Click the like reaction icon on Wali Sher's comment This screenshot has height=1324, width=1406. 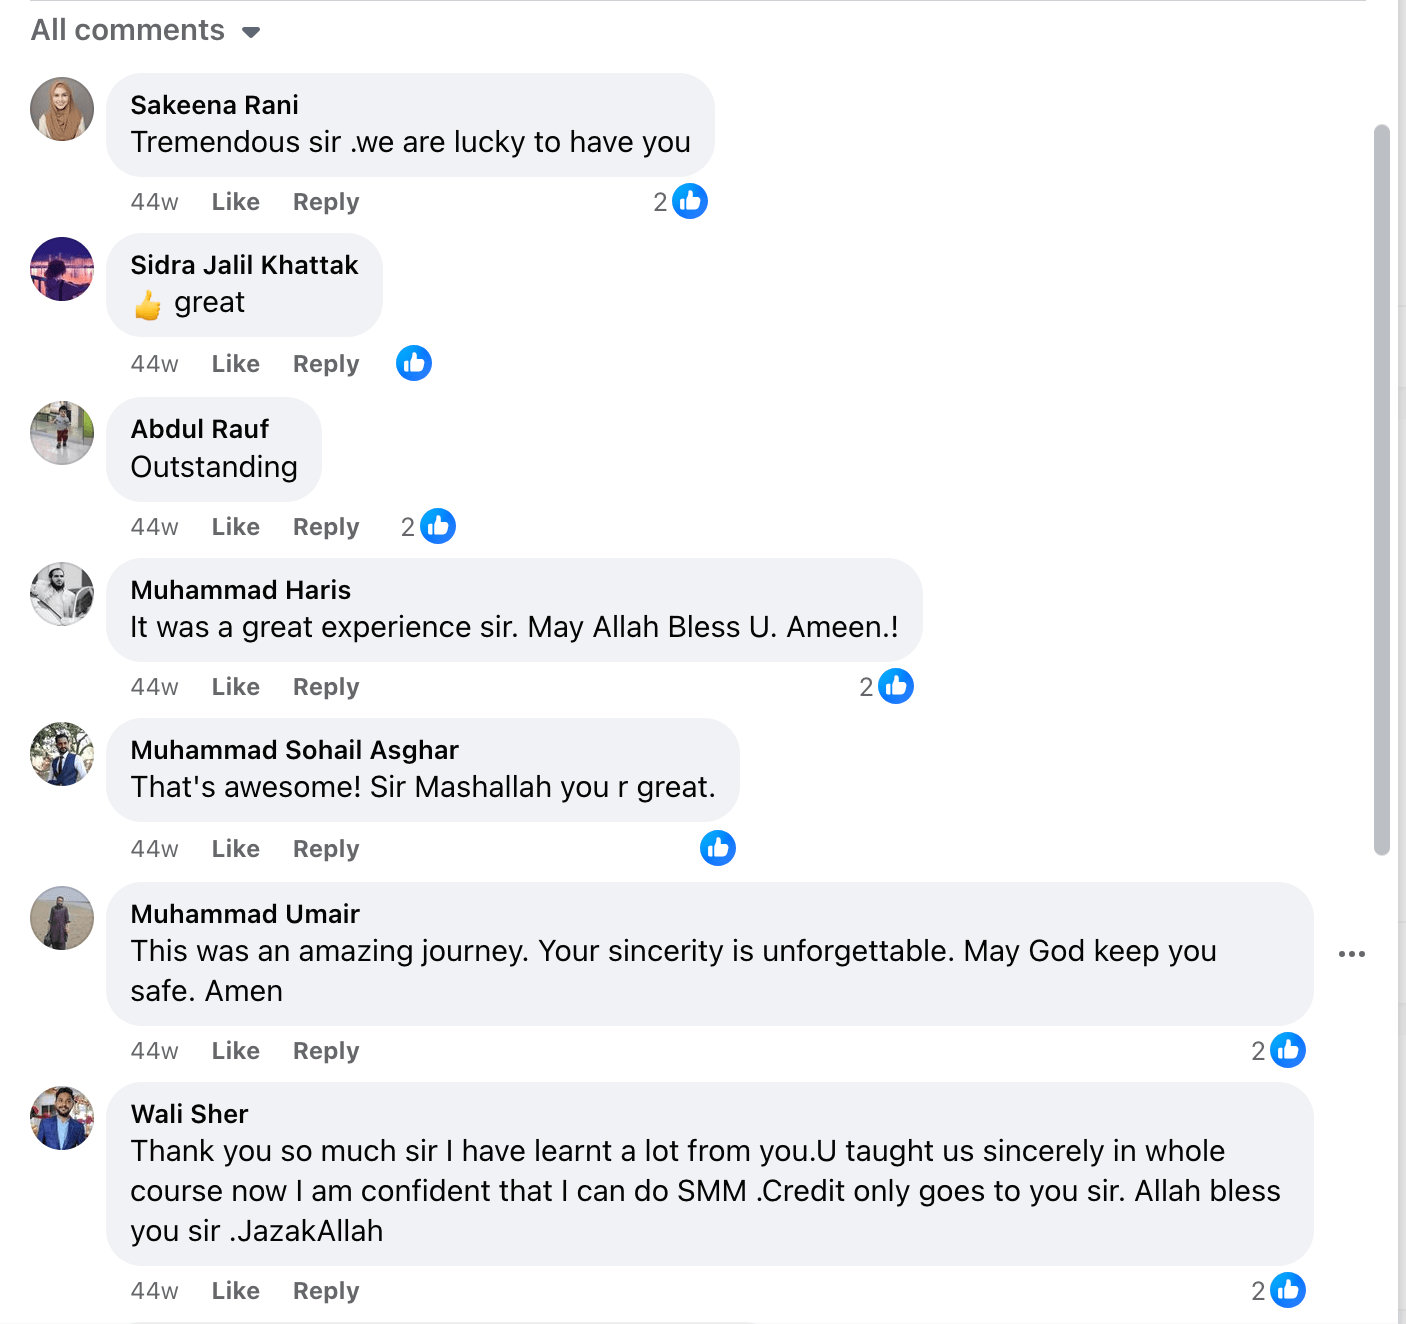[1288, 1290]
